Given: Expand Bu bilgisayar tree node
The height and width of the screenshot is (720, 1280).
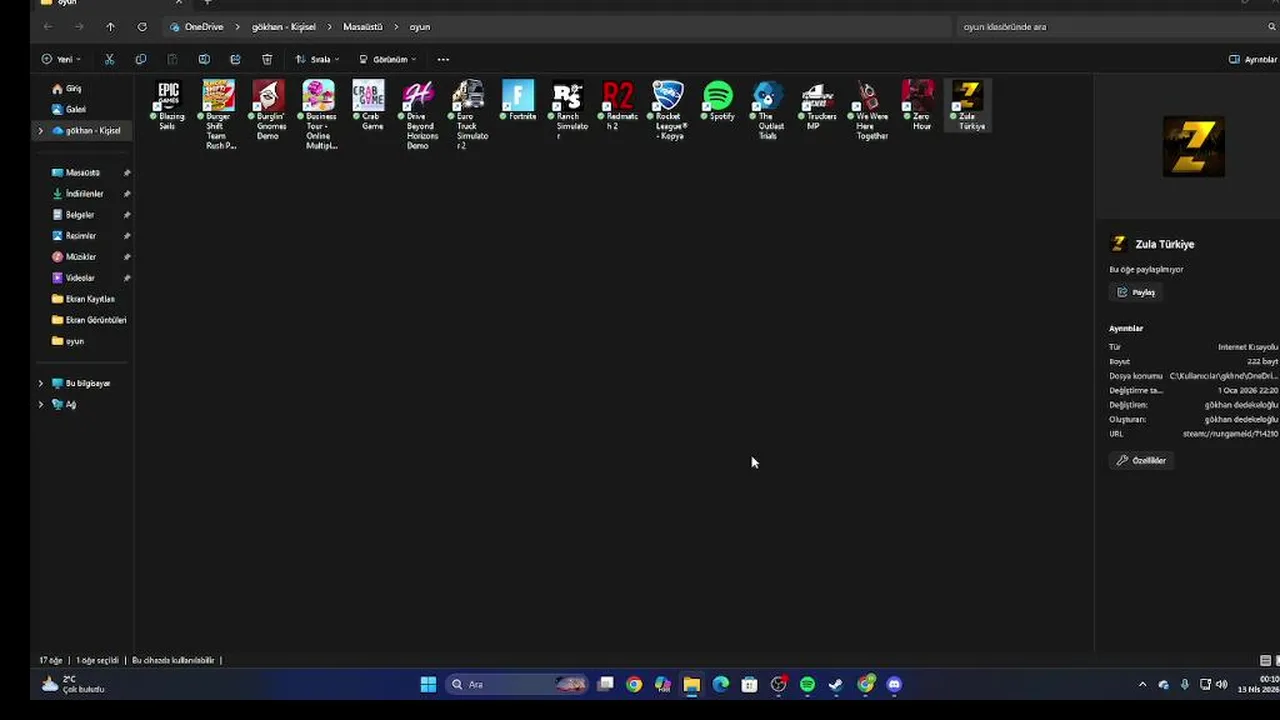Looking at the screenshot, I should click(41, 383).
